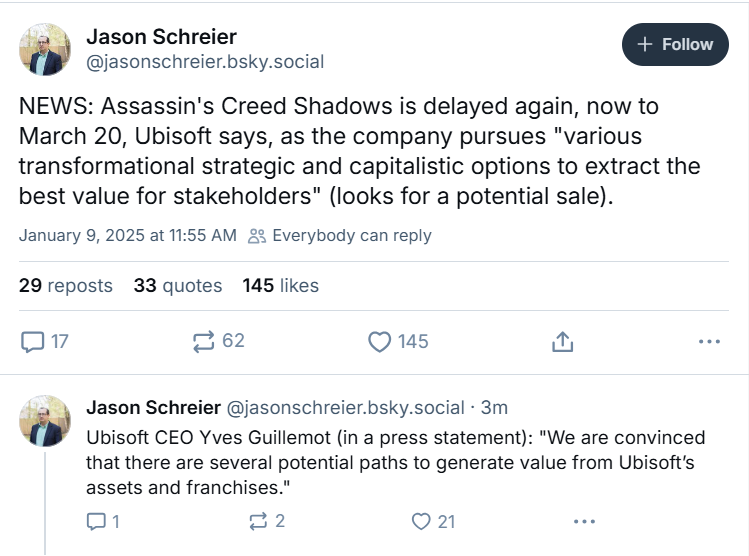Follow Jason Schreier

tap(675, 44)
